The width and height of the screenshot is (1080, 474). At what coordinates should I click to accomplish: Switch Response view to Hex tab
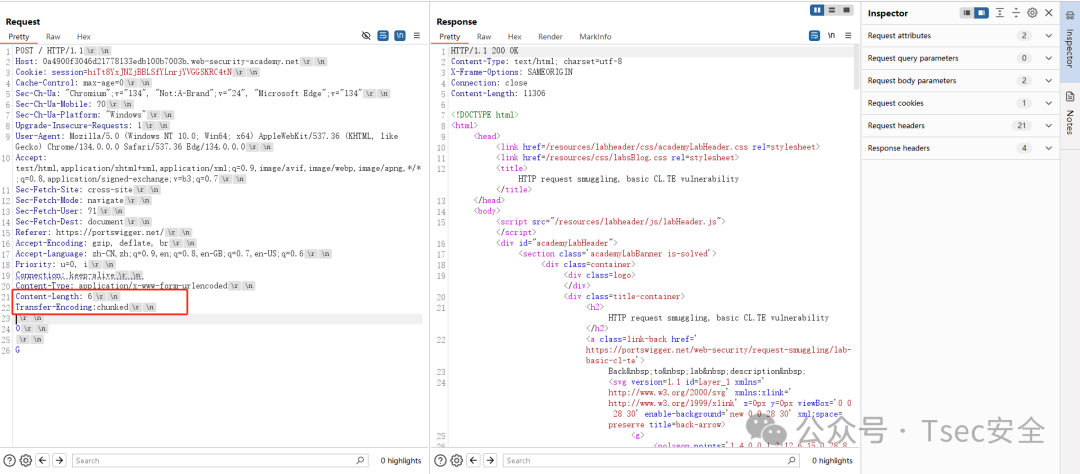pyautogui.click(x=515, y=37)
